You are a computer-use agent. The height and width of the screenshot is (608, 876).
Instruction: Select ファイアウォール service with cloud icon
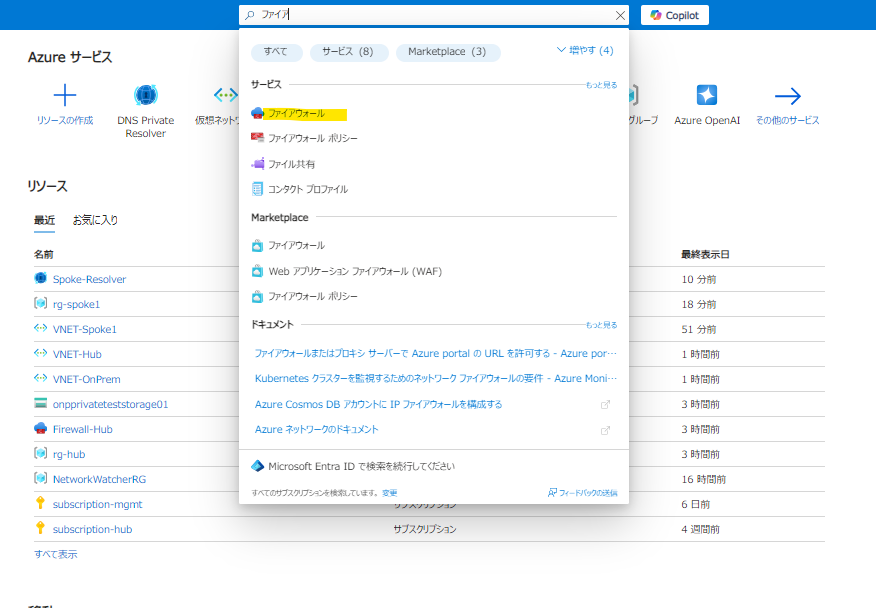[x=299, y=113]
